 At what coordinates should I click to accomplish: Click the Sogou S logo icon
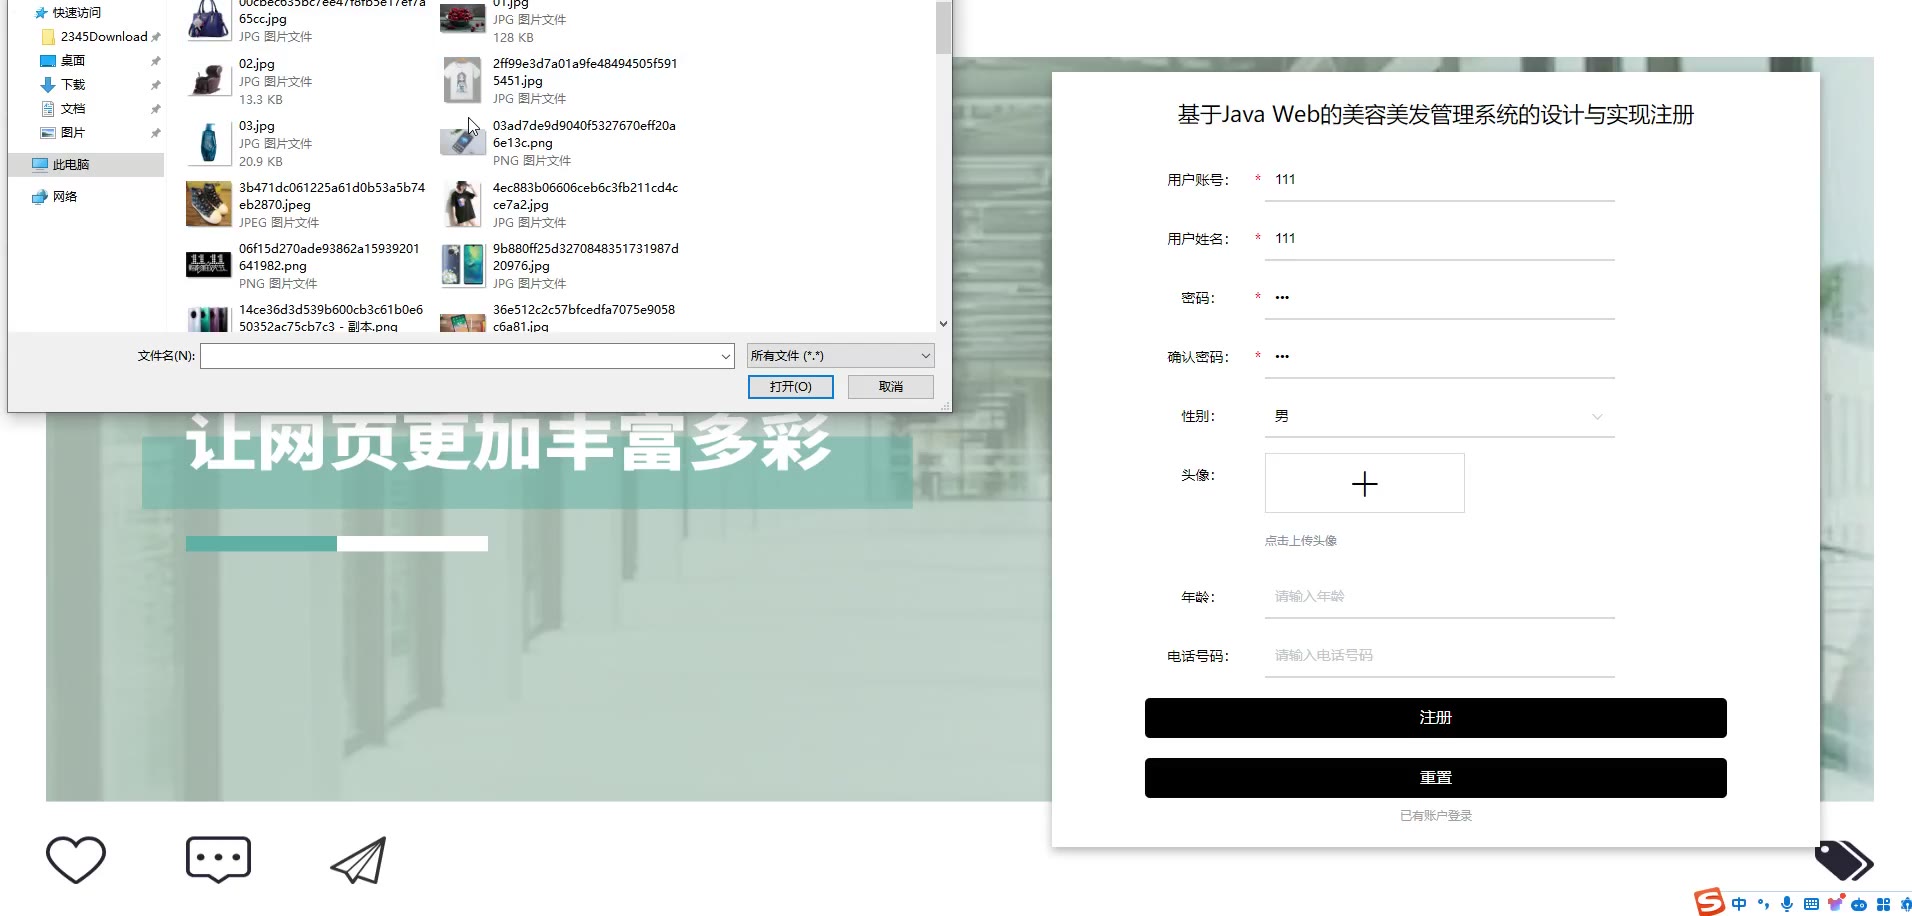[x=1709, y=902]
